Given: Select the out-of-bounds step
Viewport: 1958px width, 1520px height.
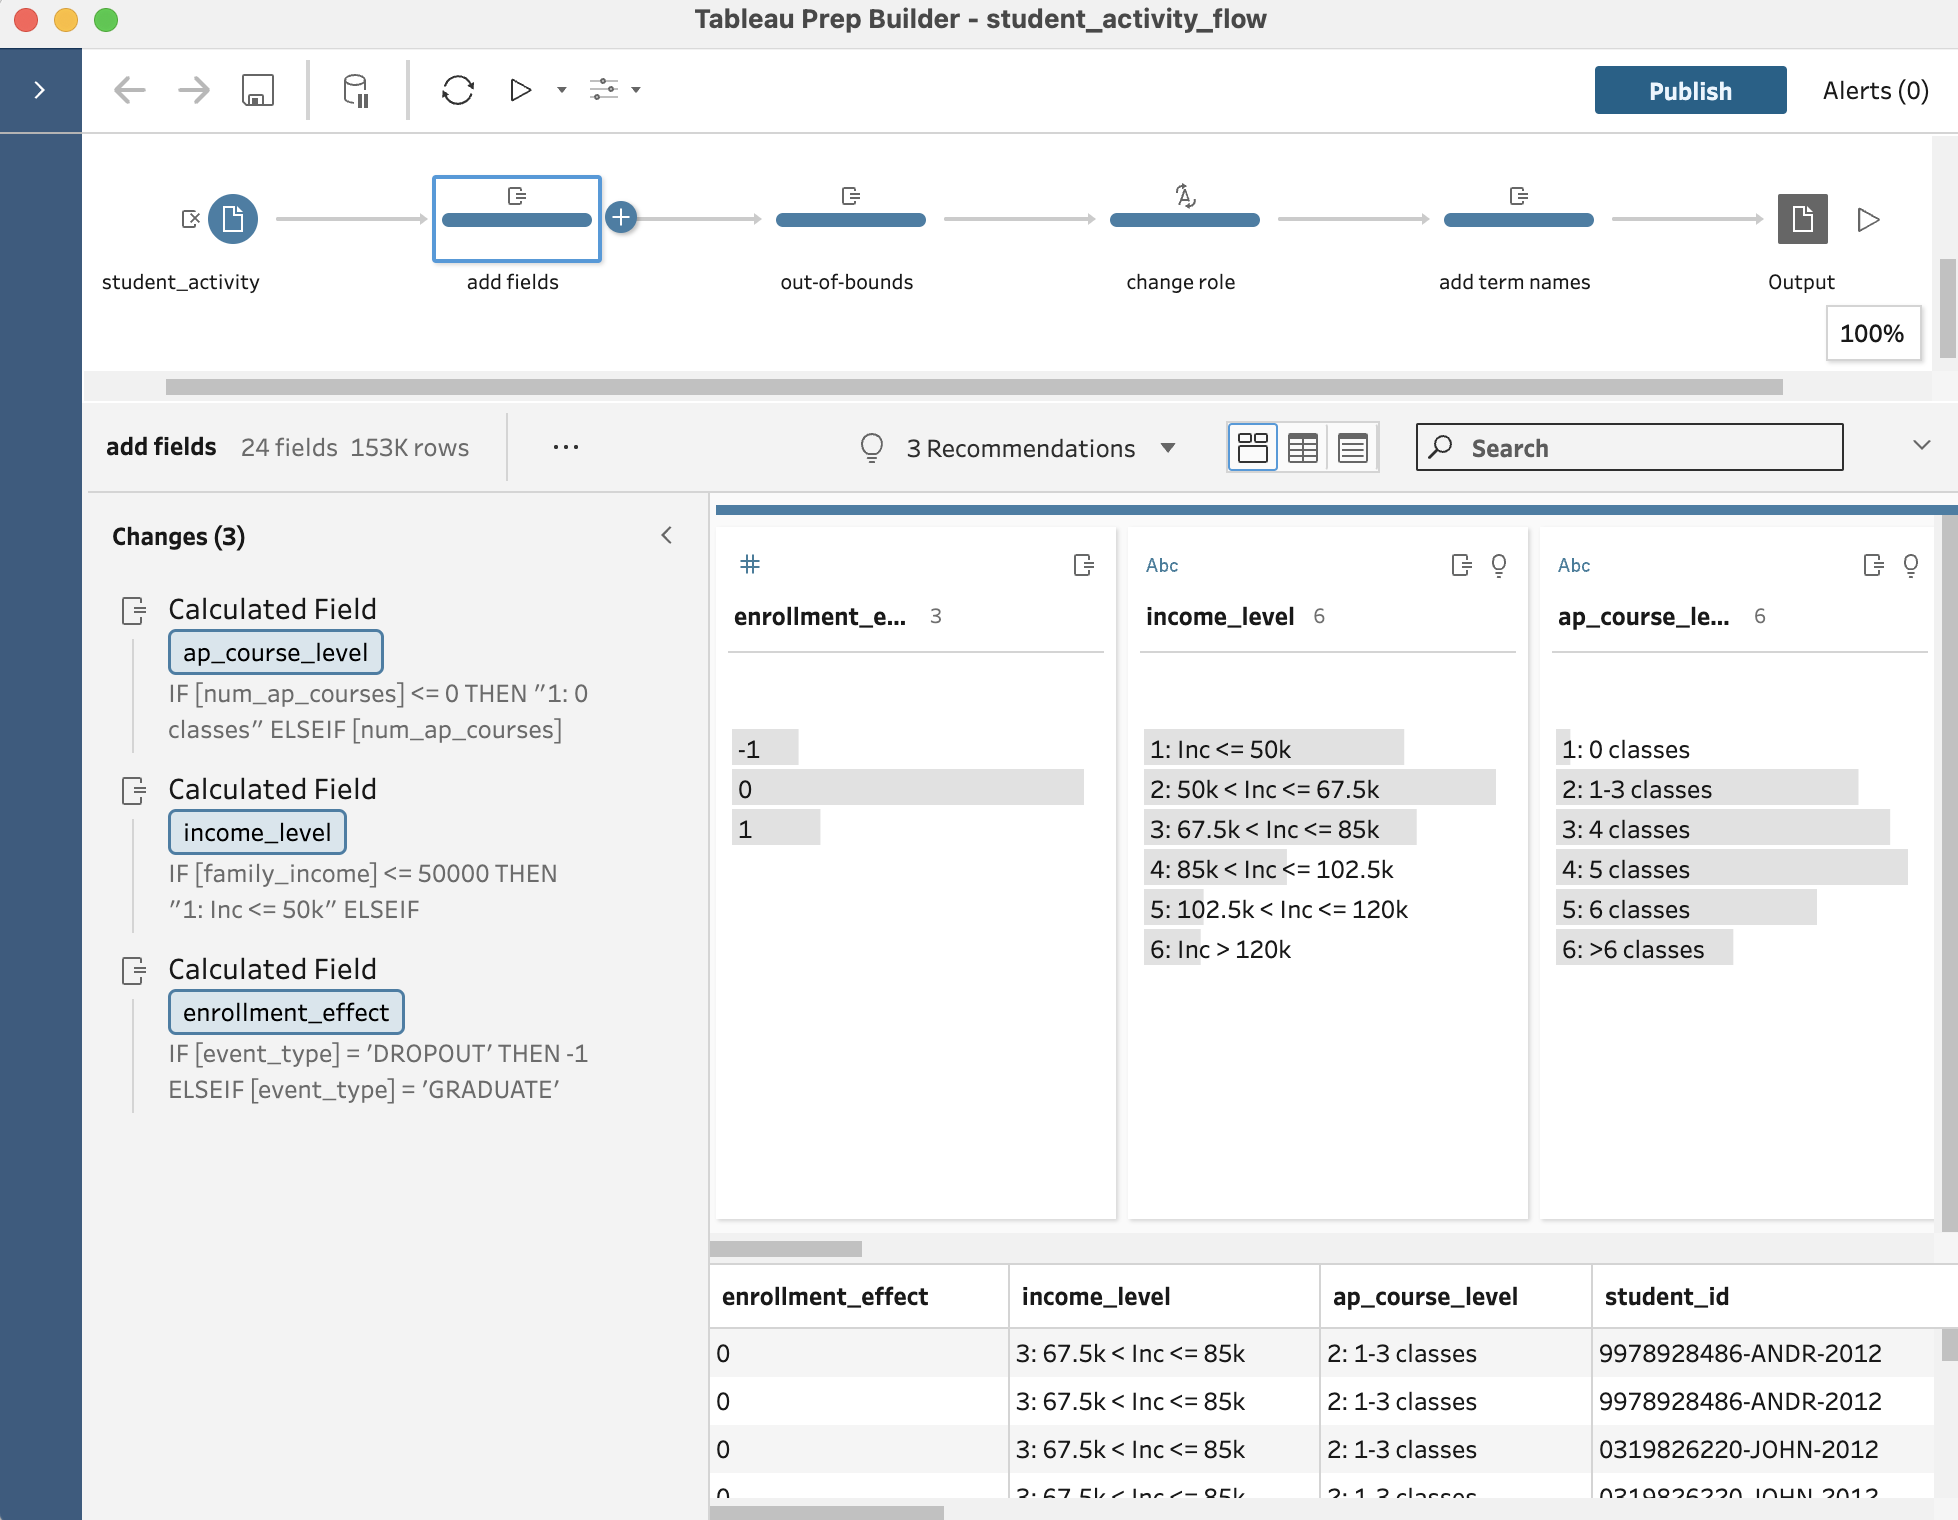Looking at the screenshot, I should (851, 219).
